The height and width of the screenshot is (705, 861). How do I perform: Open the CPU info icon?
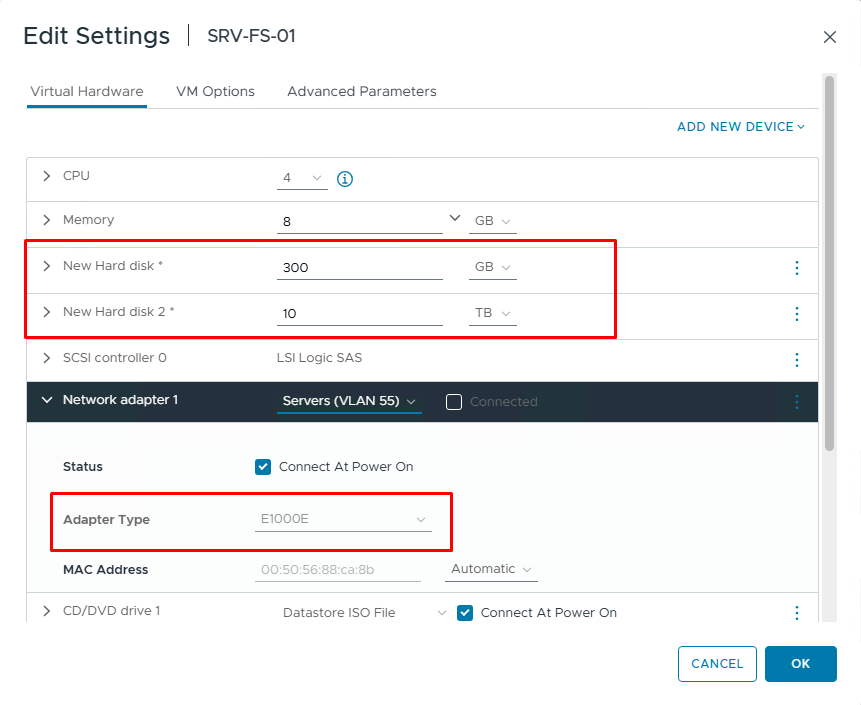point(345,179)
